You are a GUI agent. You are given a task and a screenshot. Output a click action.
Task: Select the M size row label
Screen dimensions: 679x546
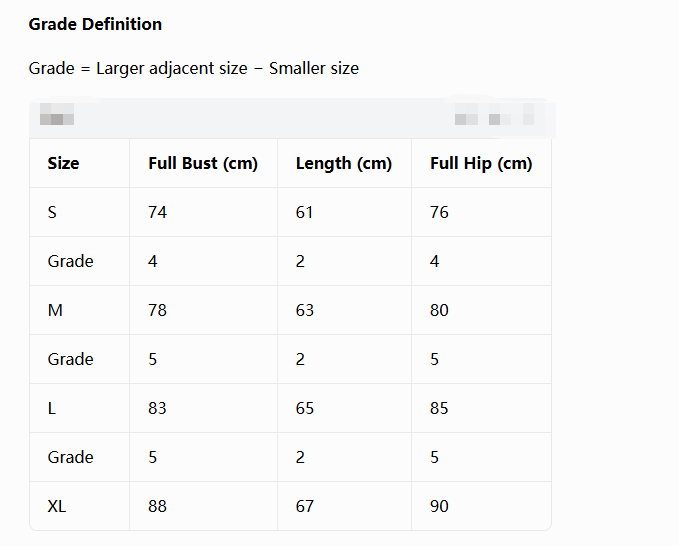[55, 310]
